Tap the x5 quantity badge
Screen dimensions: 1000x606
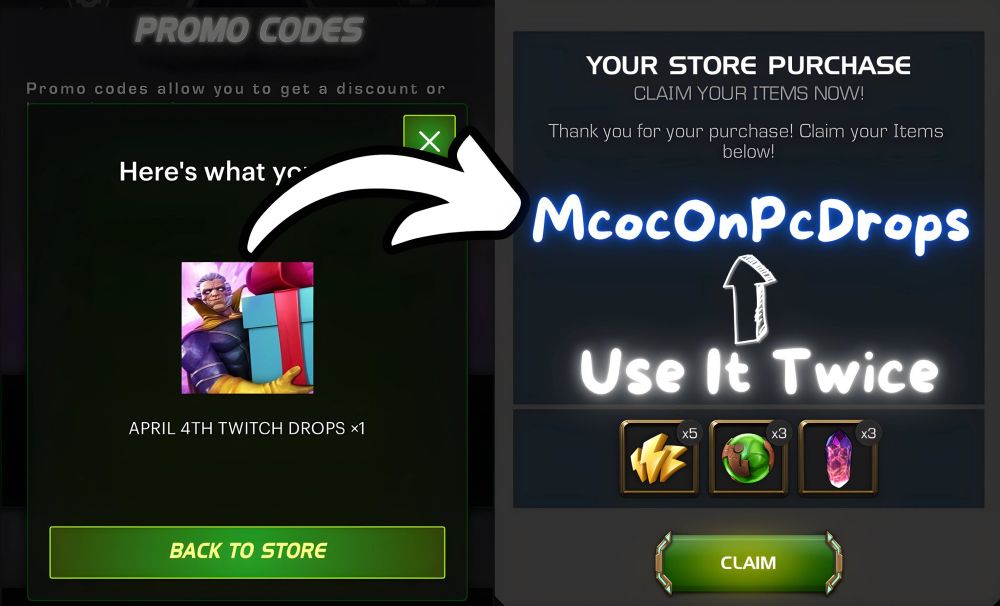pyautogui.click(x=689, y=434)
